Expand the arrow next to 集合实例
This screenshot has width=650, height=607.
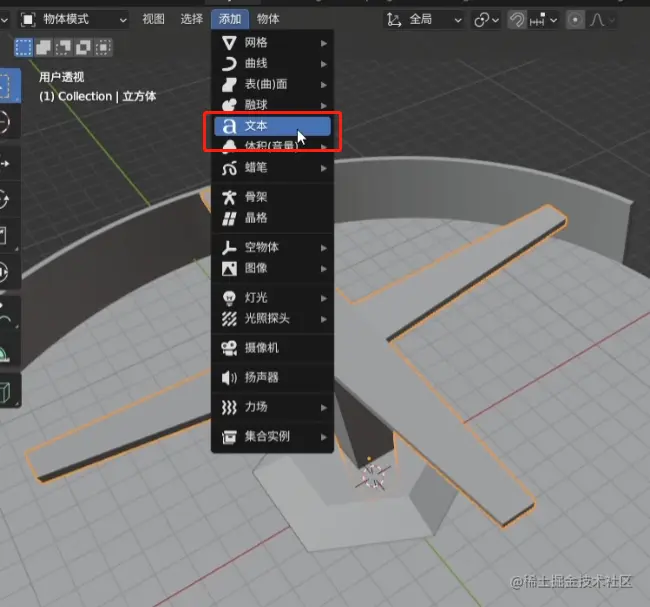[x=324, y=437]
